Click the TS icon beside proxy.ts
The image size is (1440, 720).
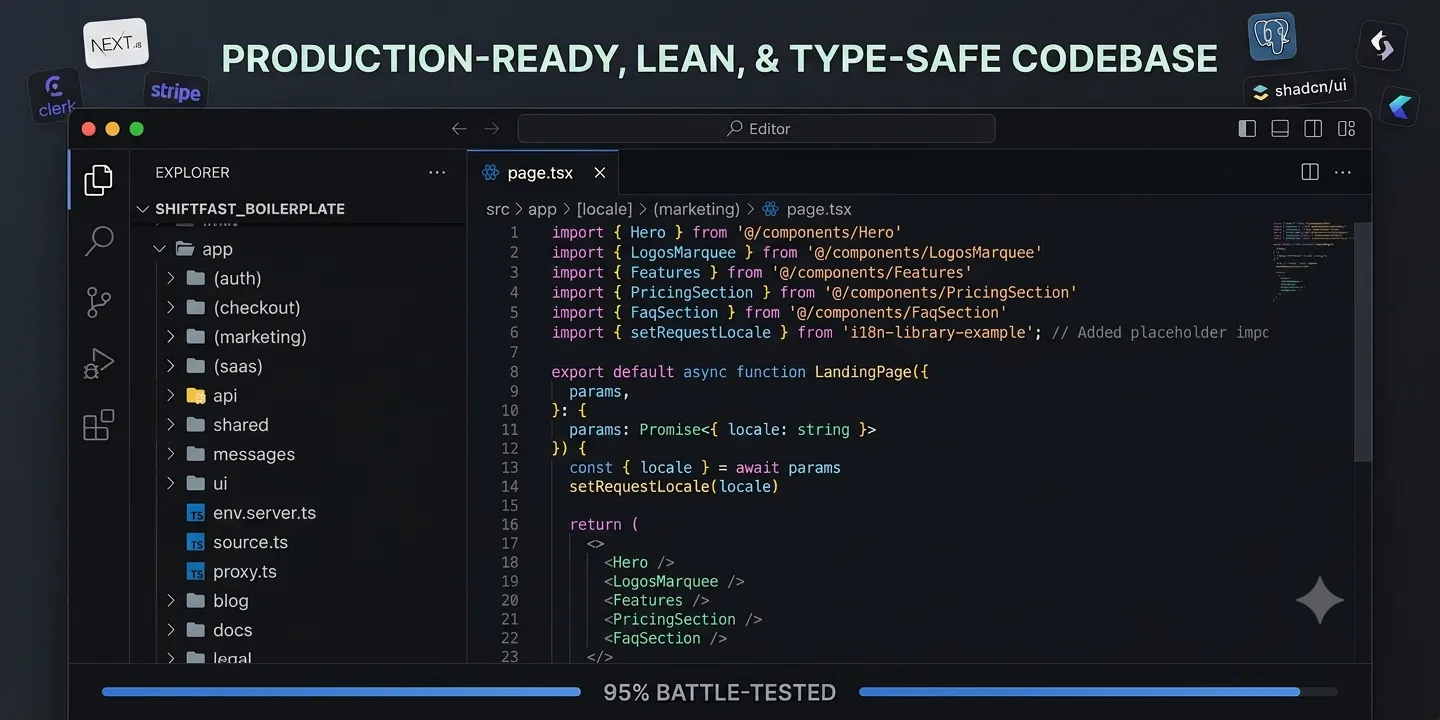(196, 572)
